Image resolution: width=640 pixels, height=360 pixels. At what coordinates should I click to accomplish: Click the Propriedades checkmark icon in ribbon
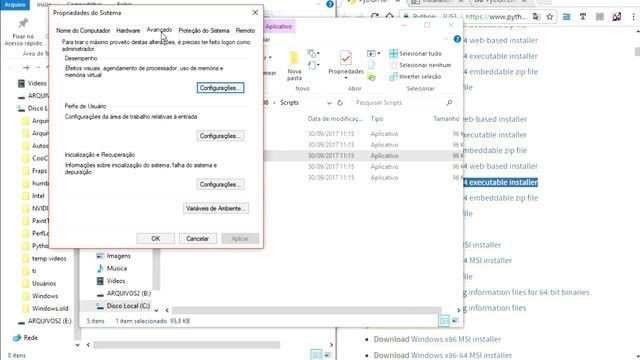coord(346,58)
